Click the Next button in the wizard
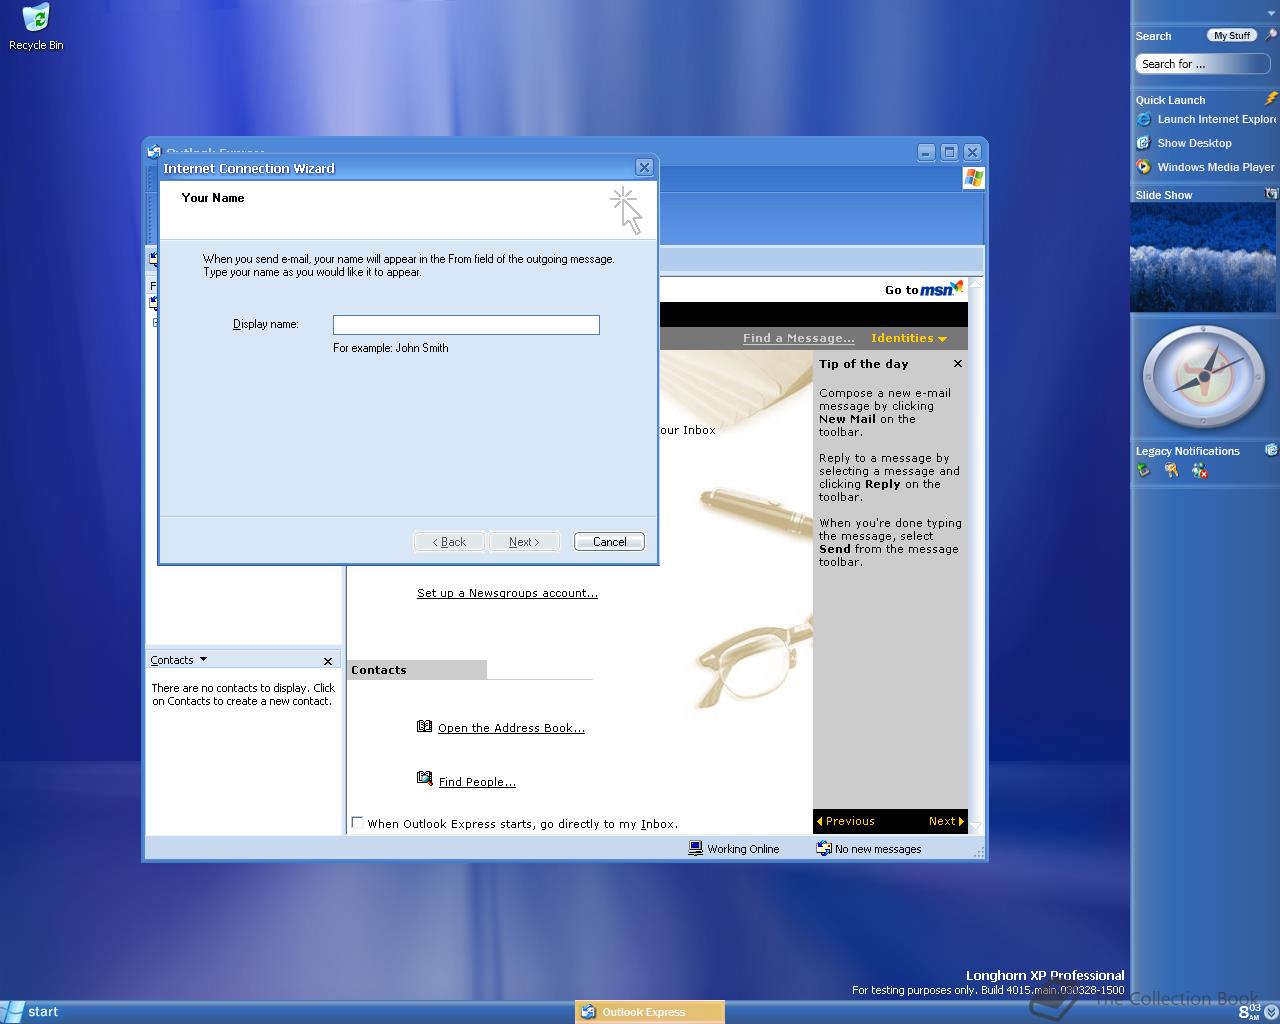 pos(524,542)
